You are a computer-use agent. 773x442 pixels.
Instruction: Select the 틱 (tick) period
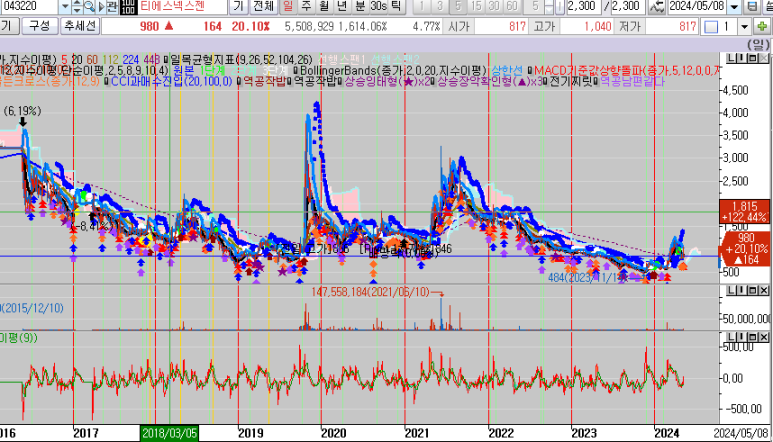click(396, 6)
